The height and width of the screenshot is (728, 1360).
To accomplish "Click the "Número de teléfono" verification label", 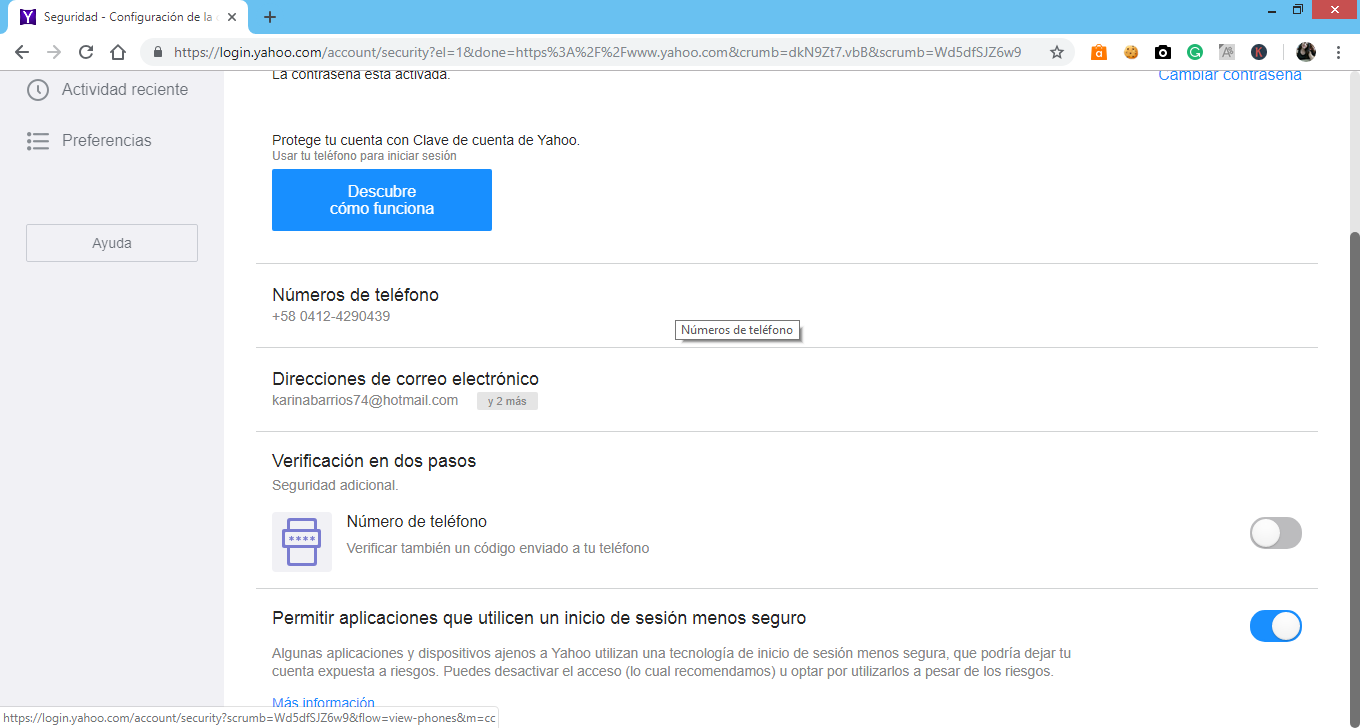I will (x=417, y=521).
